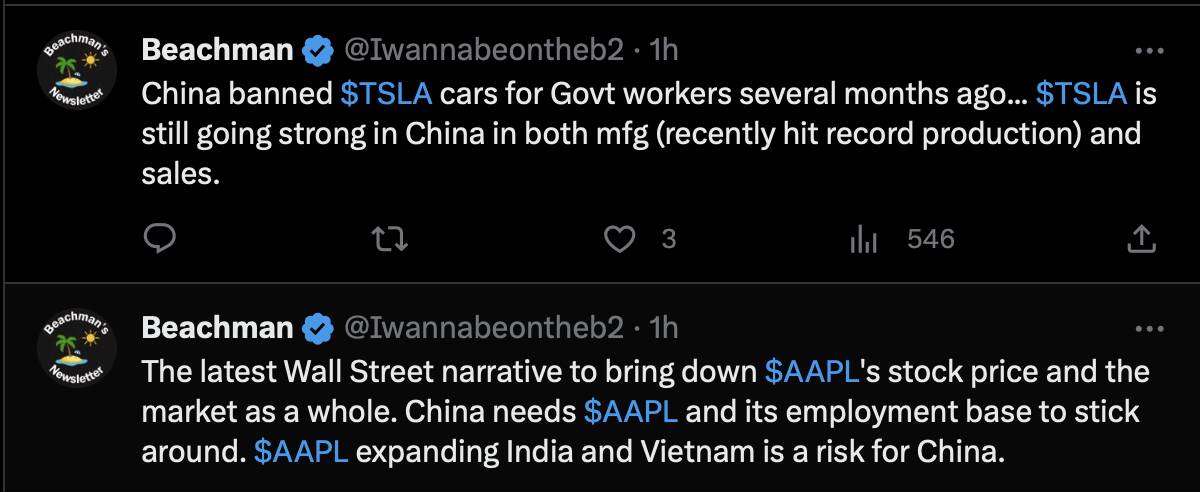Open @Iwannabeontheb2 handle on first tweet
This screenshot has height=492, width=1200.
click(484, 48)
